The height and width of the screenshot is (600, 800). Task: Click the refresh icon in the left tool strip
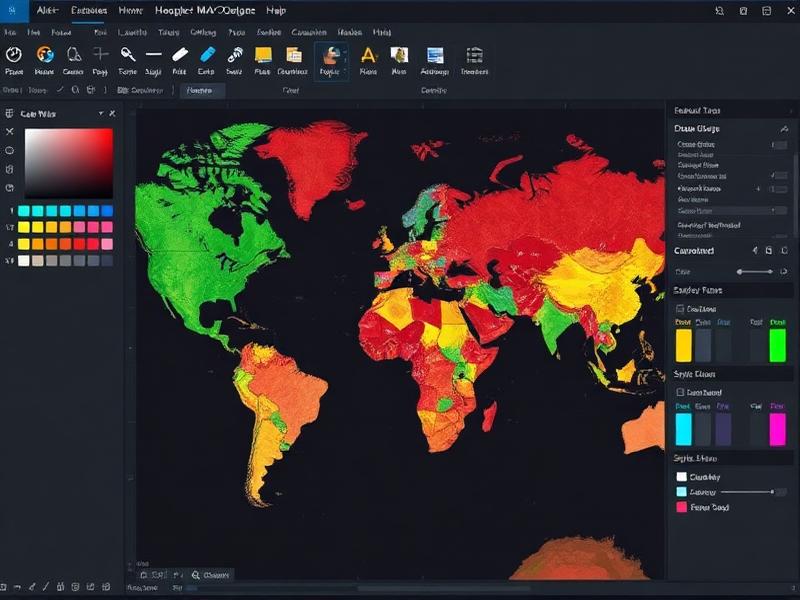(9, 188)
